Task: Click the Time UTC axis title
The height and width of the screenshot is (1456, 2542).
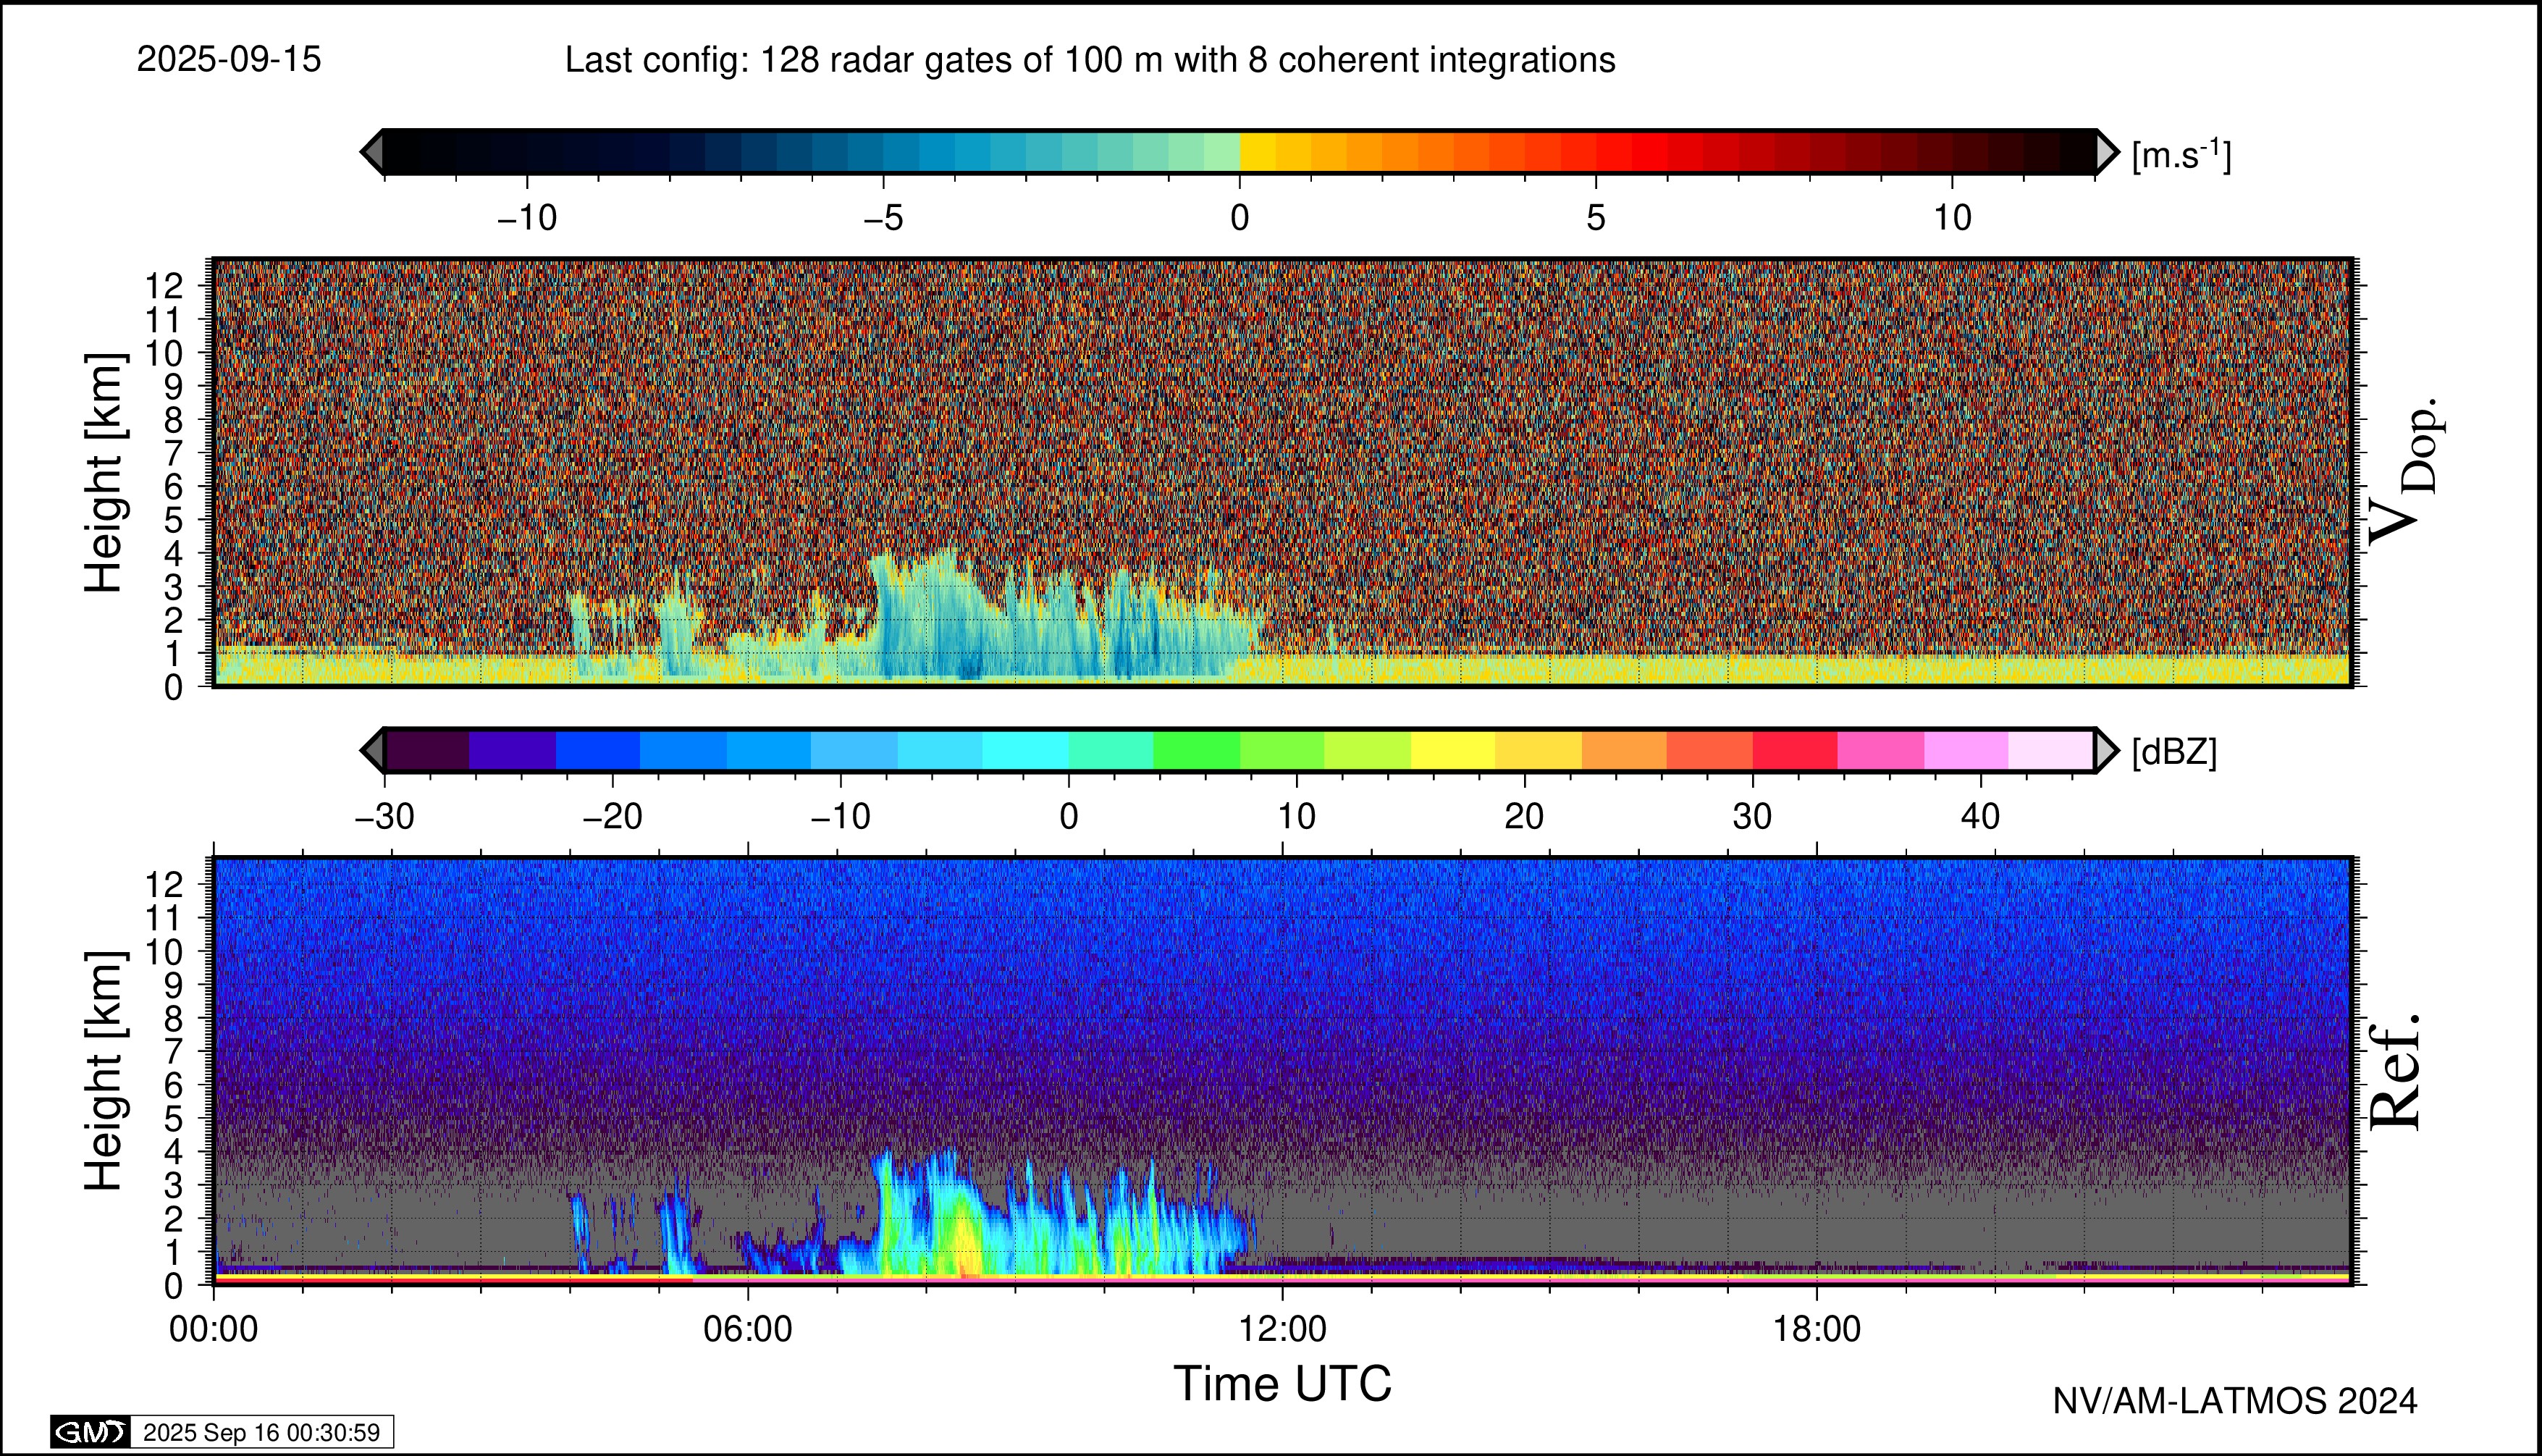Action: point(1282,1384)
